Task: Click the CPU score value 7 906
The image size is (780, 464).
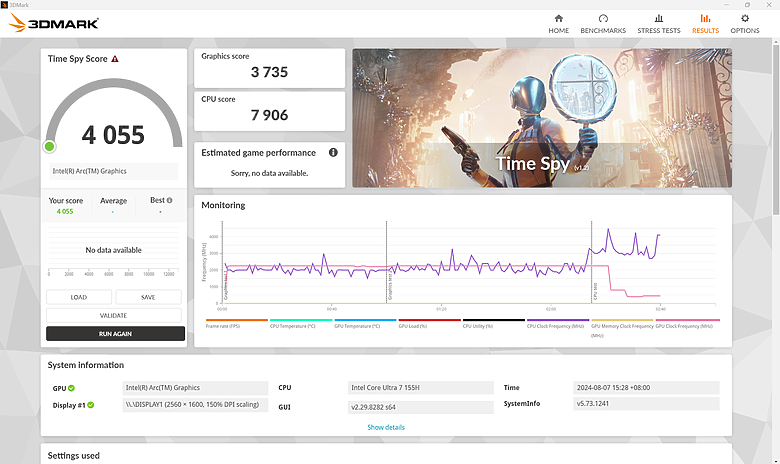Action: pos(269,115)
